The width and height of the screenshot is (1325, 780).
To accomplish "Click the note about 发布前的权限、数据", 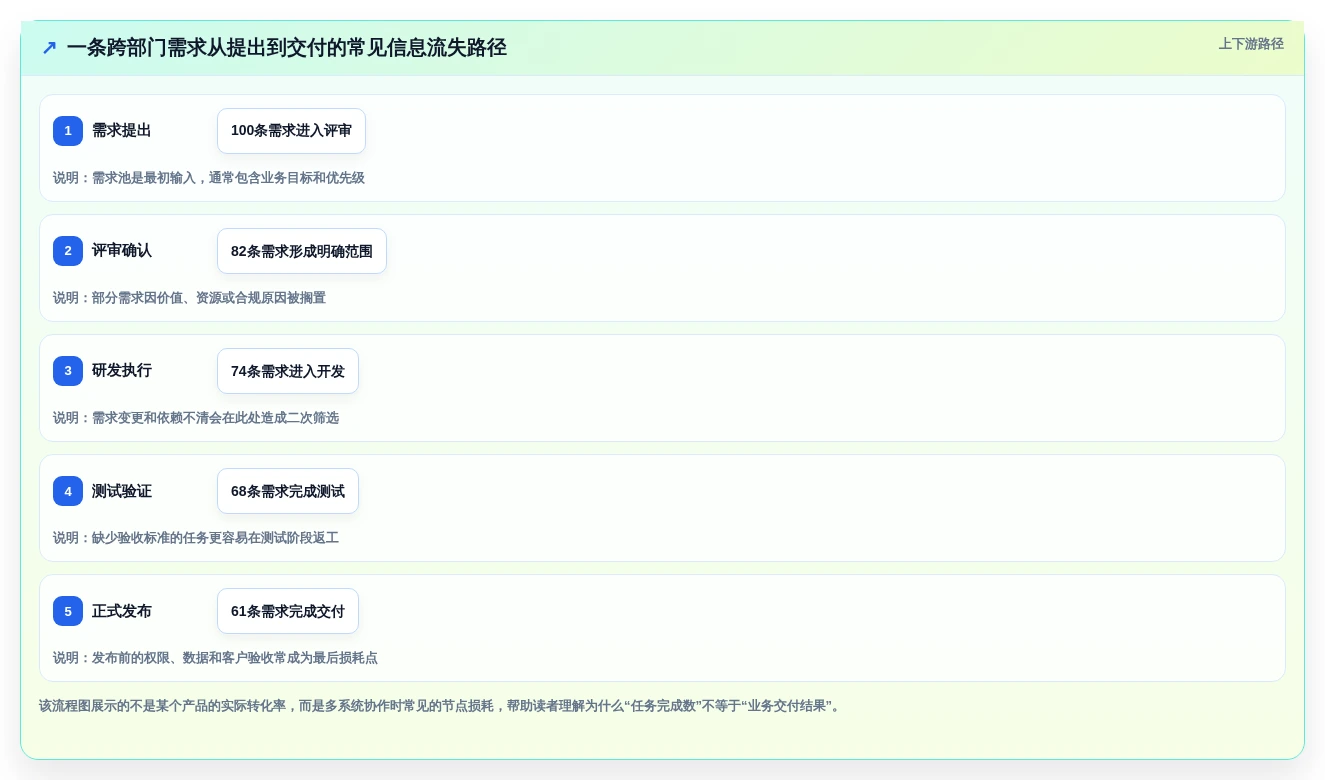I will [215, 658].
